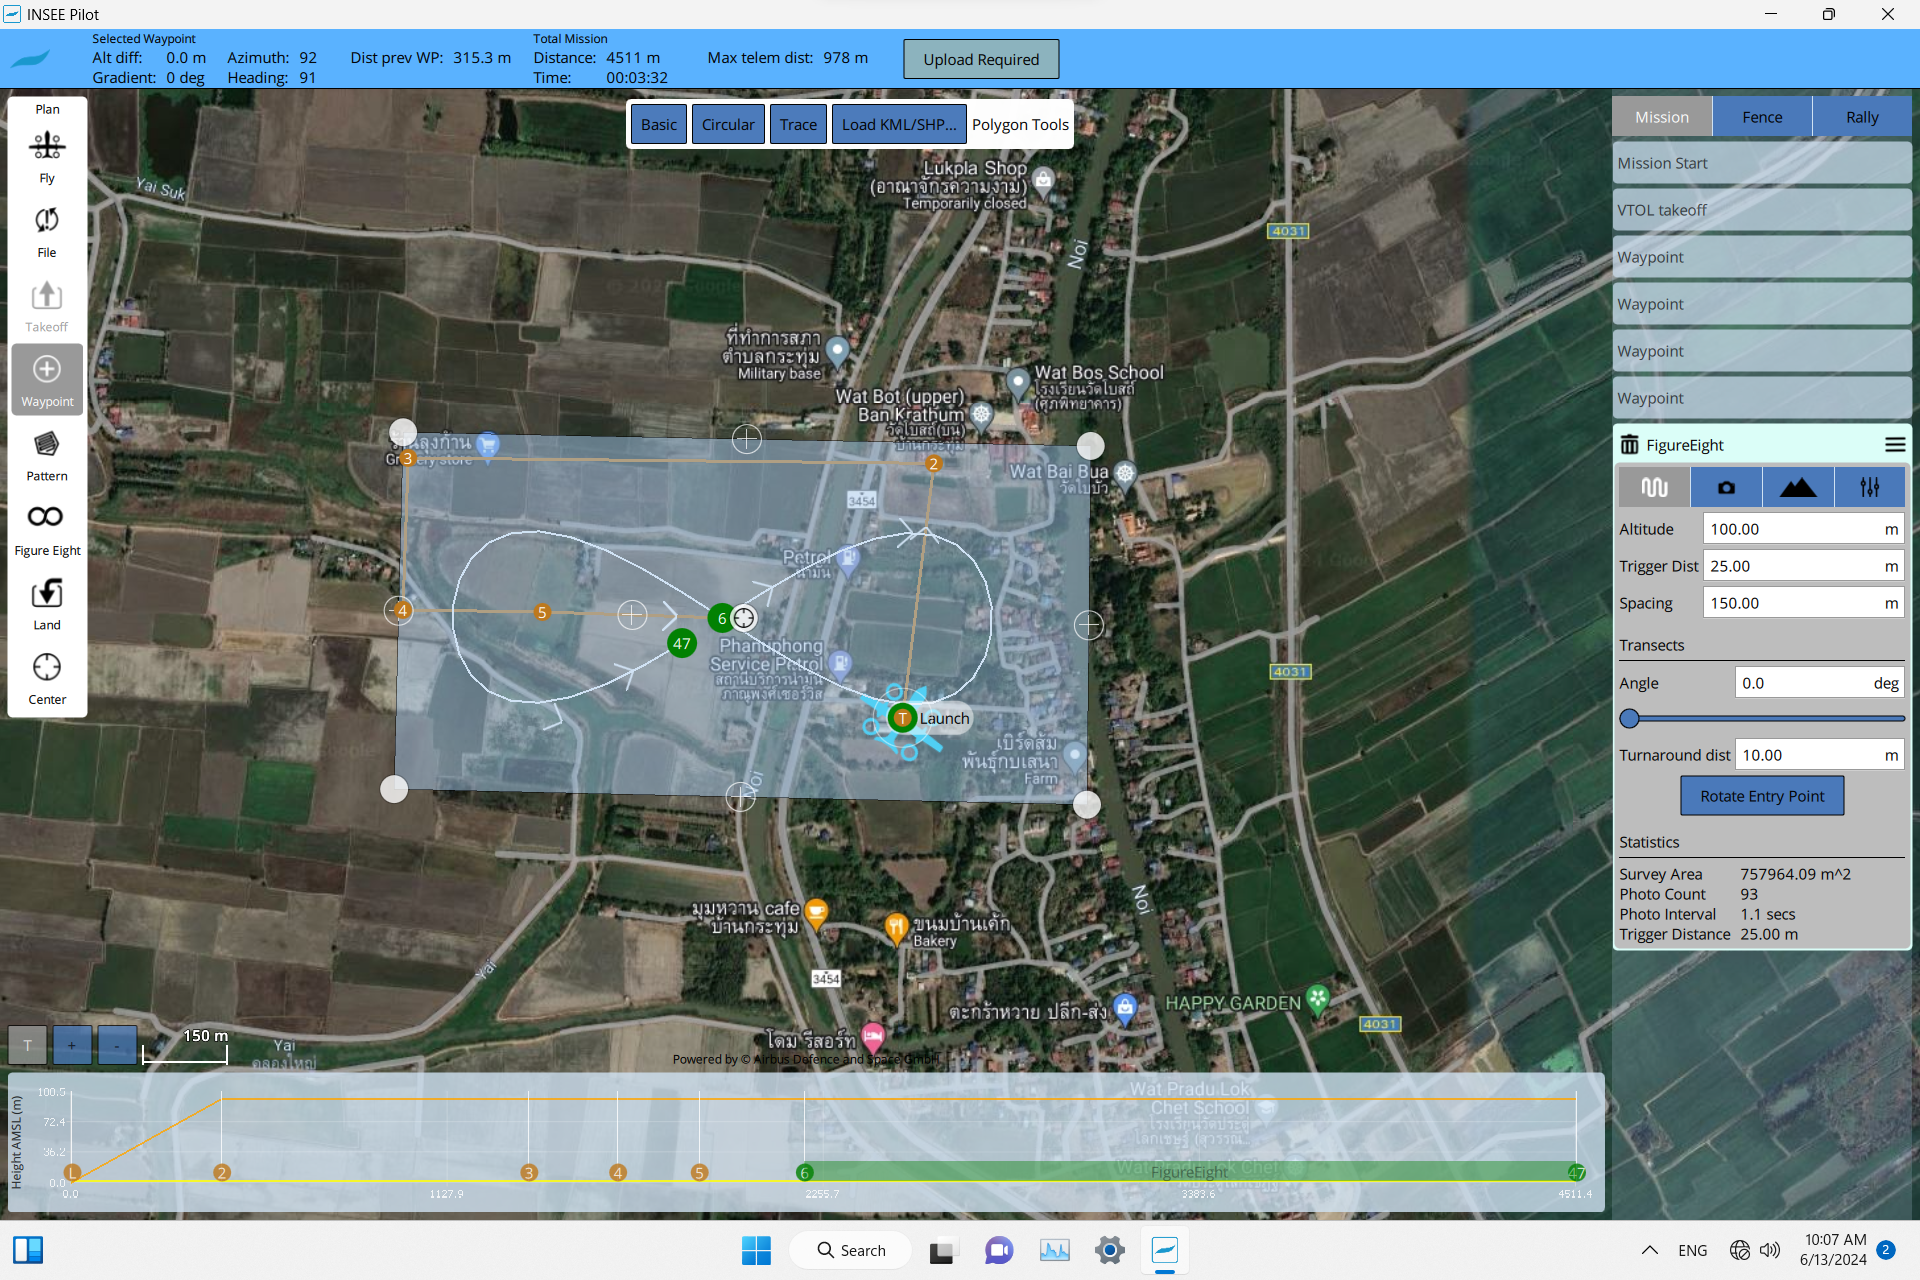Click right edge midpoint plus handle of polygon
1920x1280 pixels.
coord(1088,625)
